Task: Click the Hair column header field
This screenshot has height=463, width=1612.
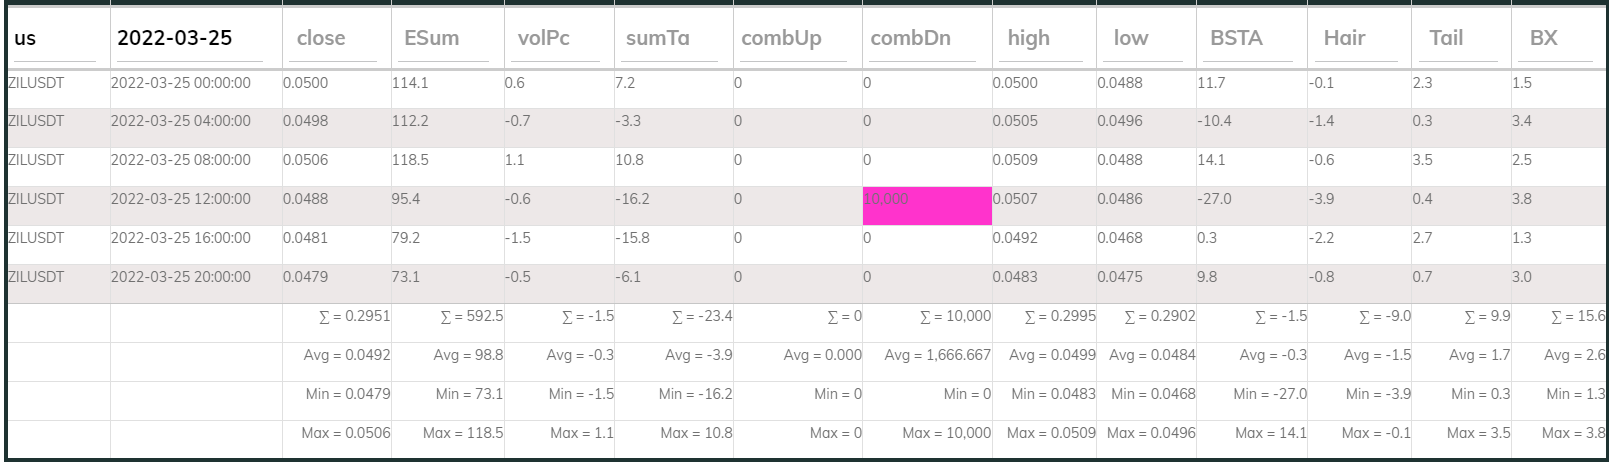Action: 1359,39
